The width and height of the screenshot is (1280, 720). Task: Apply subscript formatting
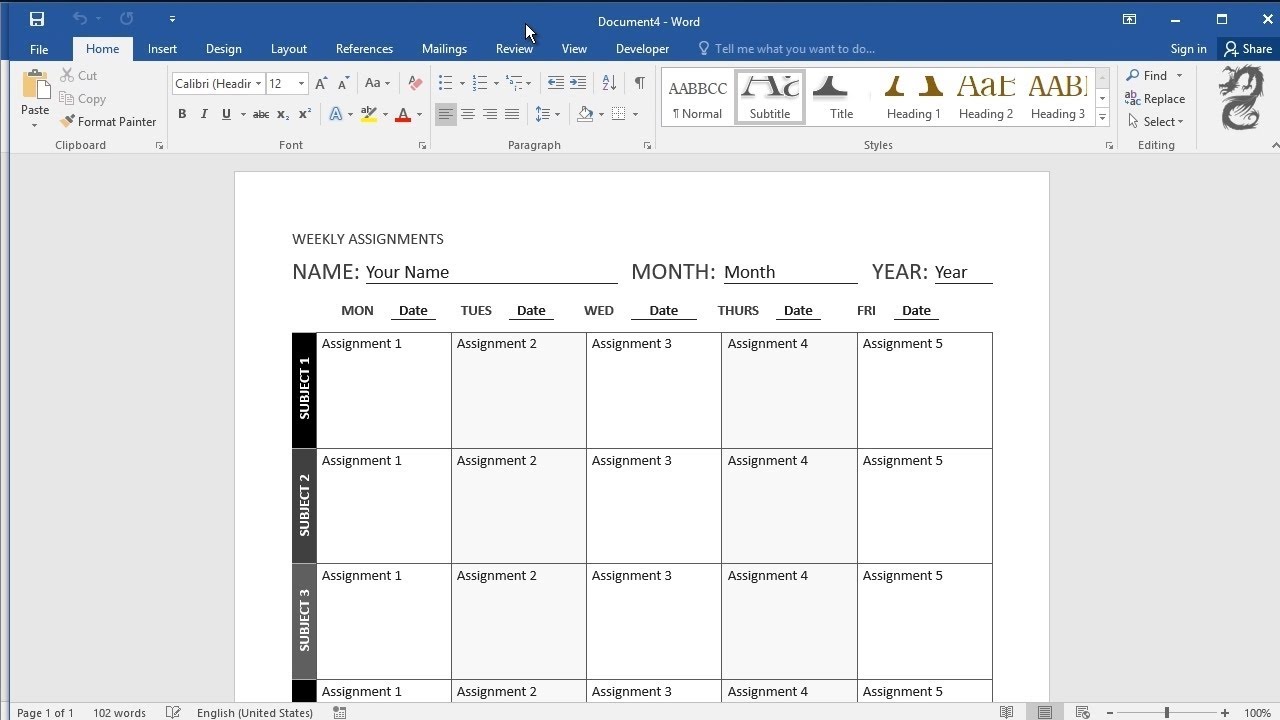click(x=283, y=113)
